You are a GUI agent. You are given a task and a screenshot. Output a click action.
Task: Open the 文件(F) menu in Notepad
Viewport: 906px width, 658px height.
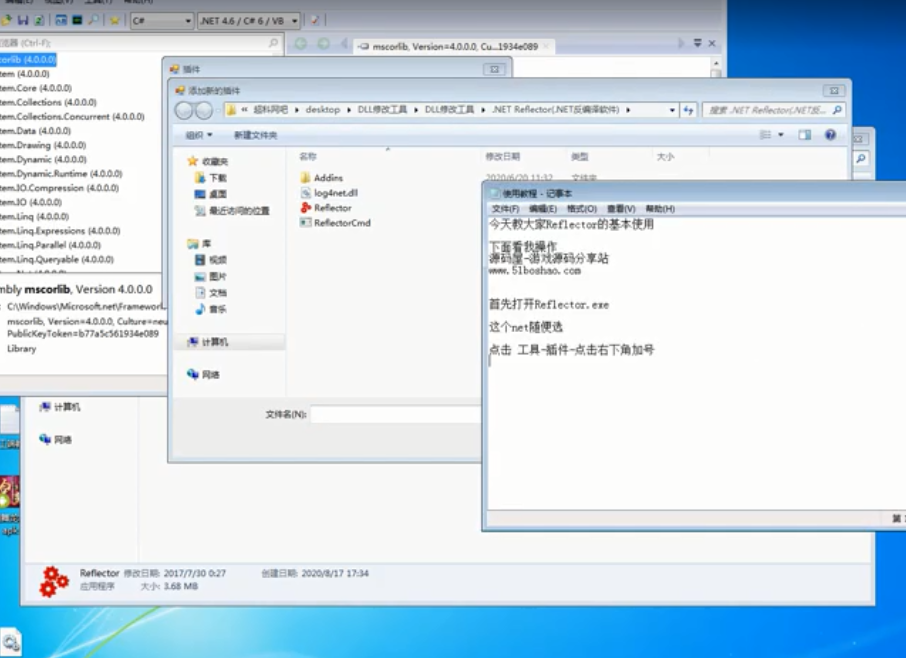point(505,209)
